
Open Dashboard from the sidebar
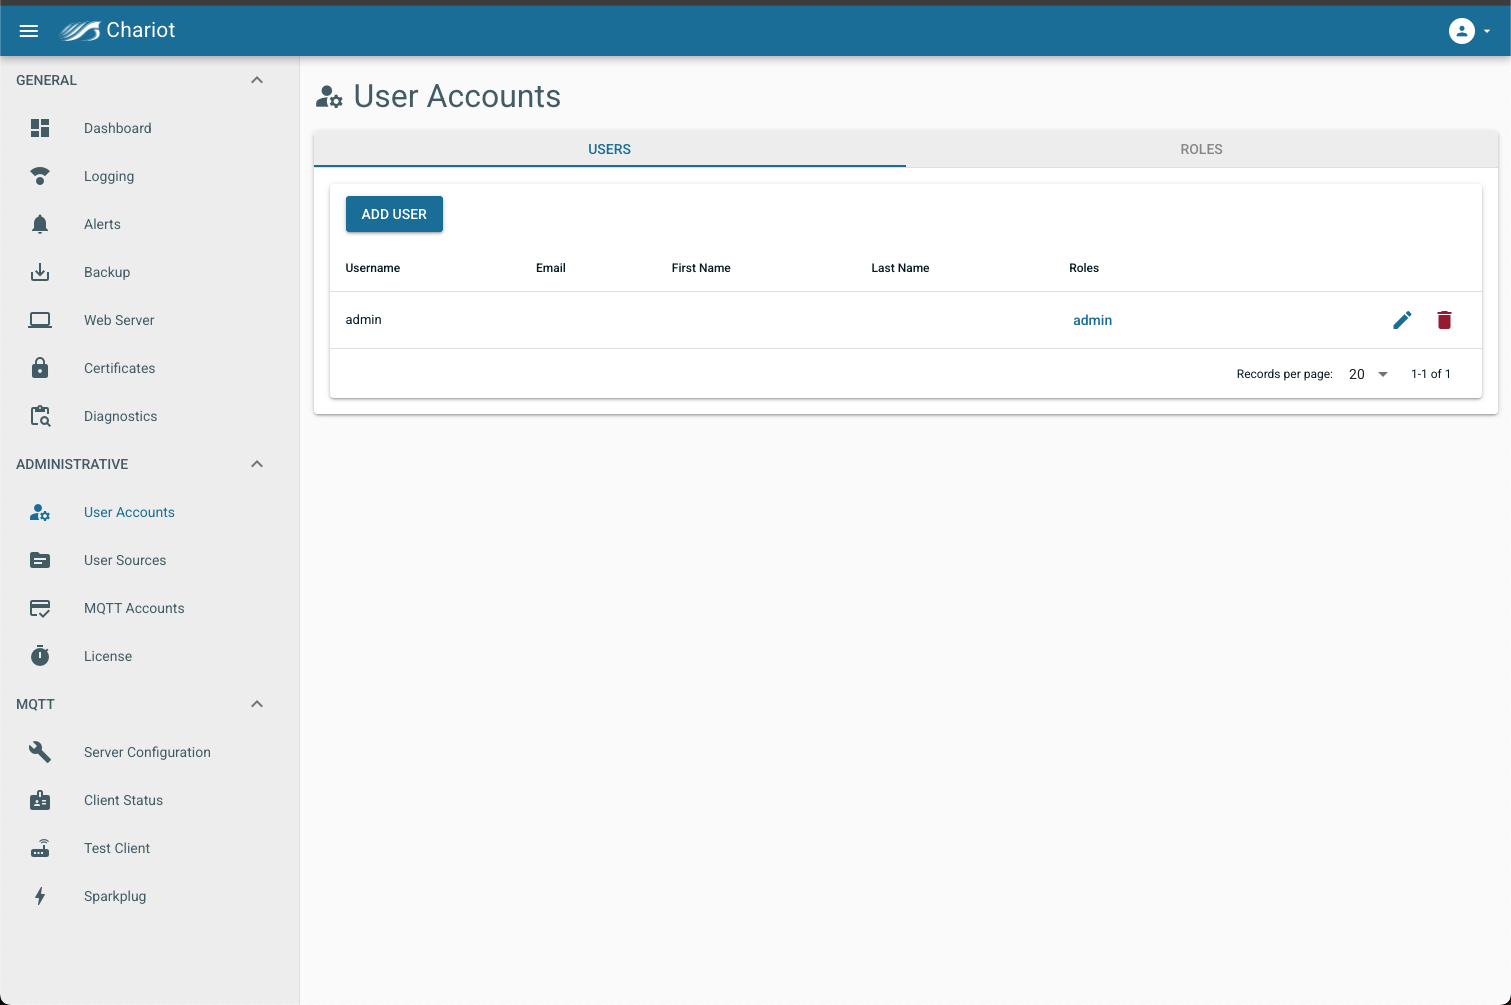tap(118, 128)
